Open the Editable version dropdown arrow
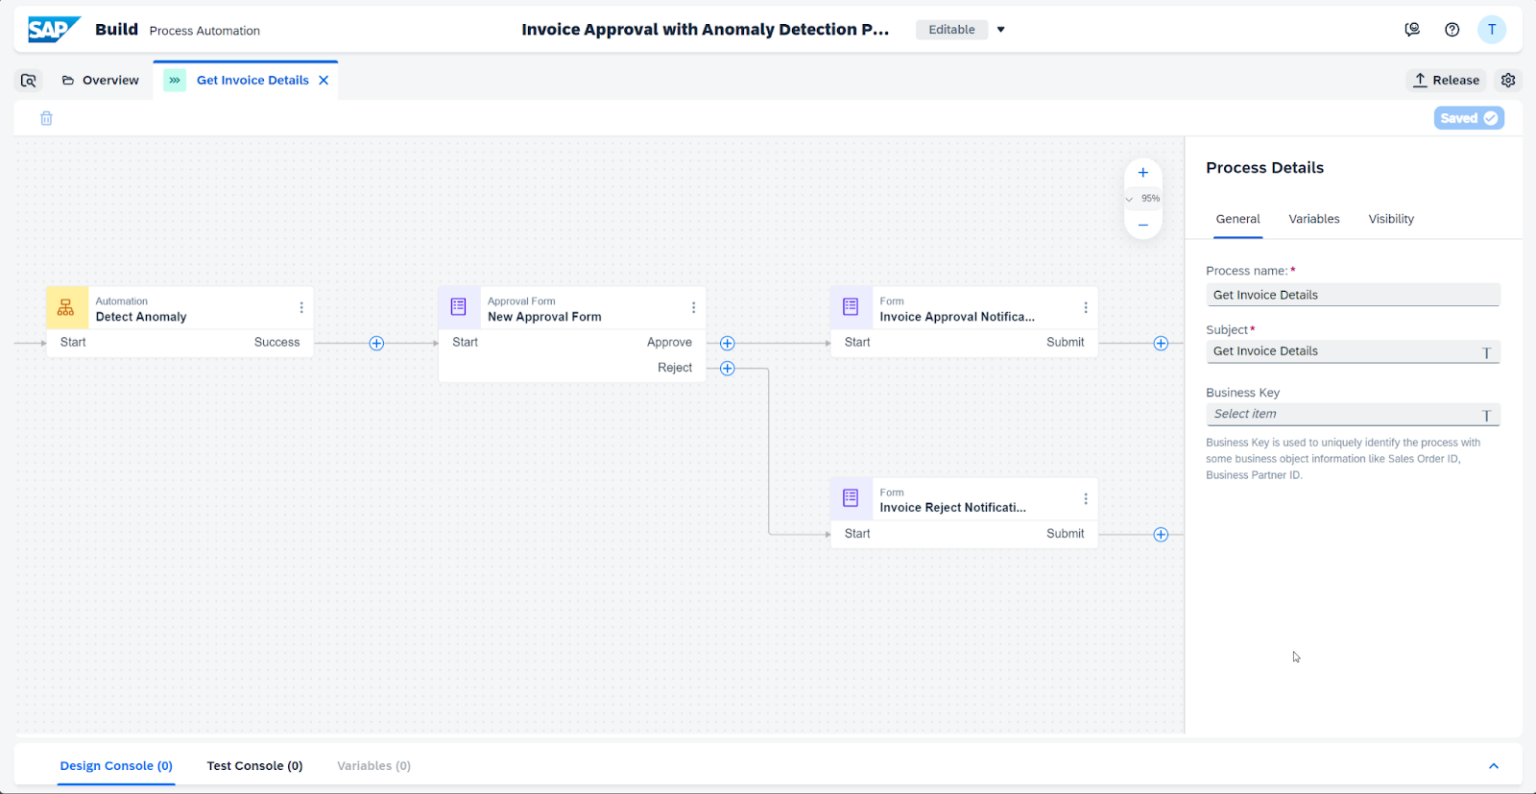This screenshot has height=794, width=1536. pyautogui.click(x=1001, y=30)
